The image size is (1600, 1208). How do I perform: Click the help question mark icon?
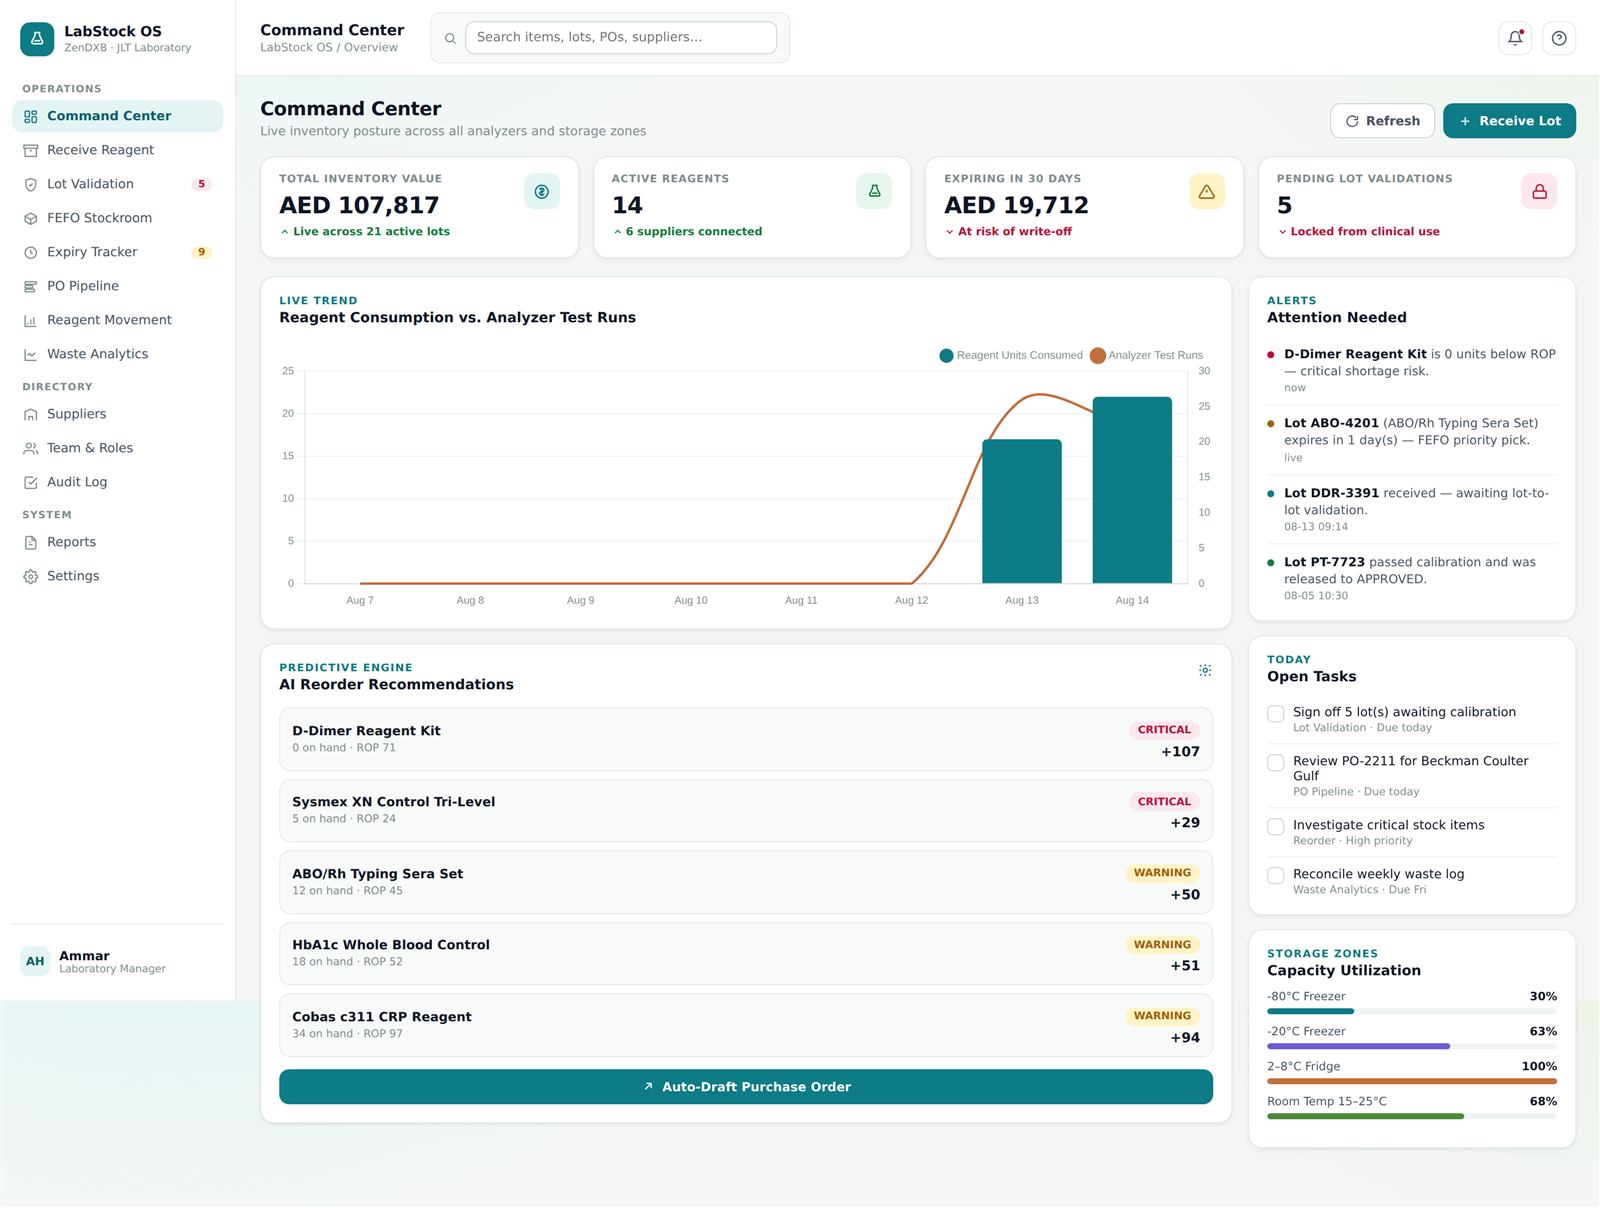[x=1559, y=38]
